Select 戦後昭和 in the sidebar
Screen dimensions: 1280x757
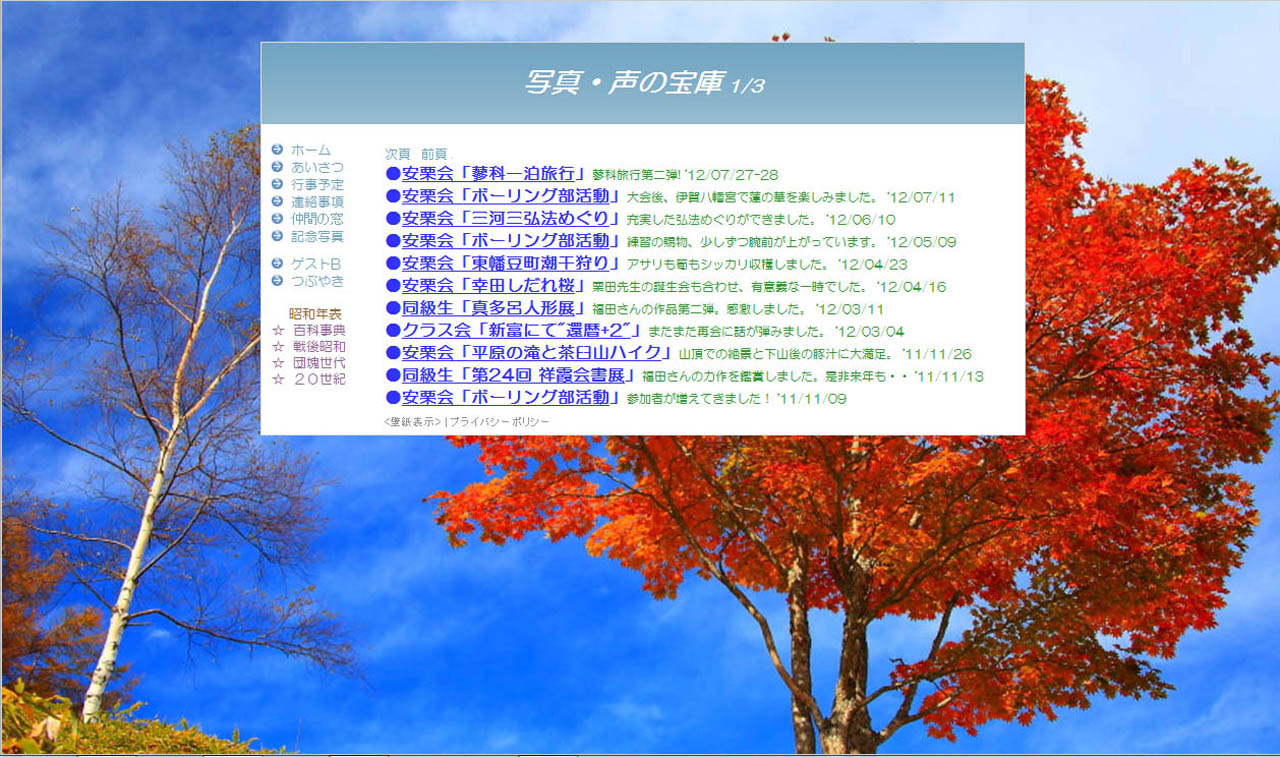coord(319,347)
